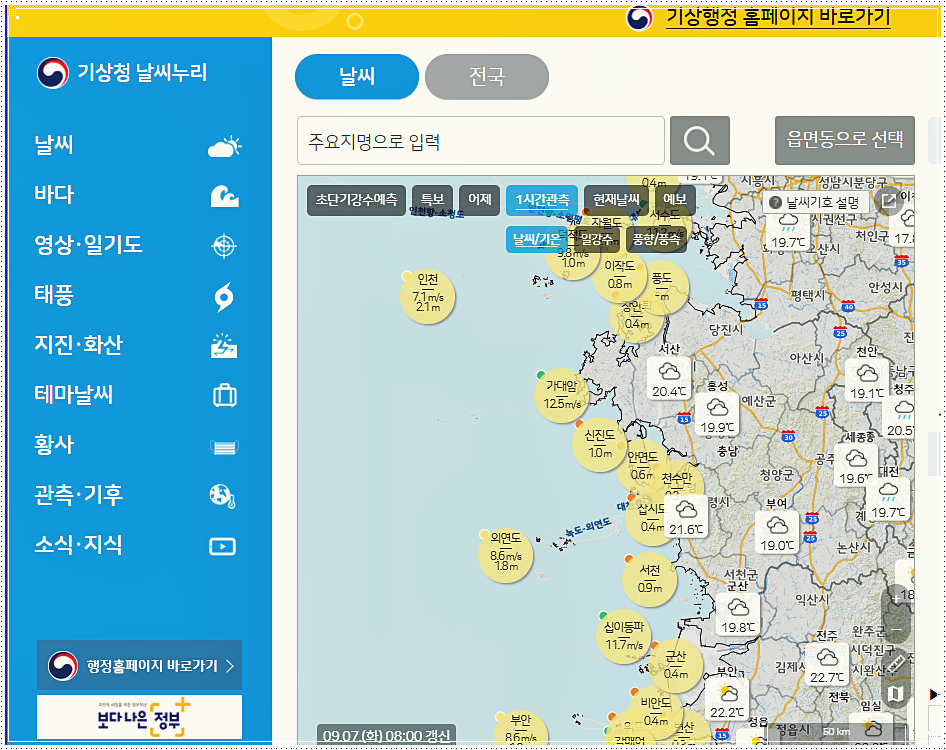This screenshot has width=946, height=750.
Task: Click the map fullscreen expand icon
Action: tap(889, 201)
